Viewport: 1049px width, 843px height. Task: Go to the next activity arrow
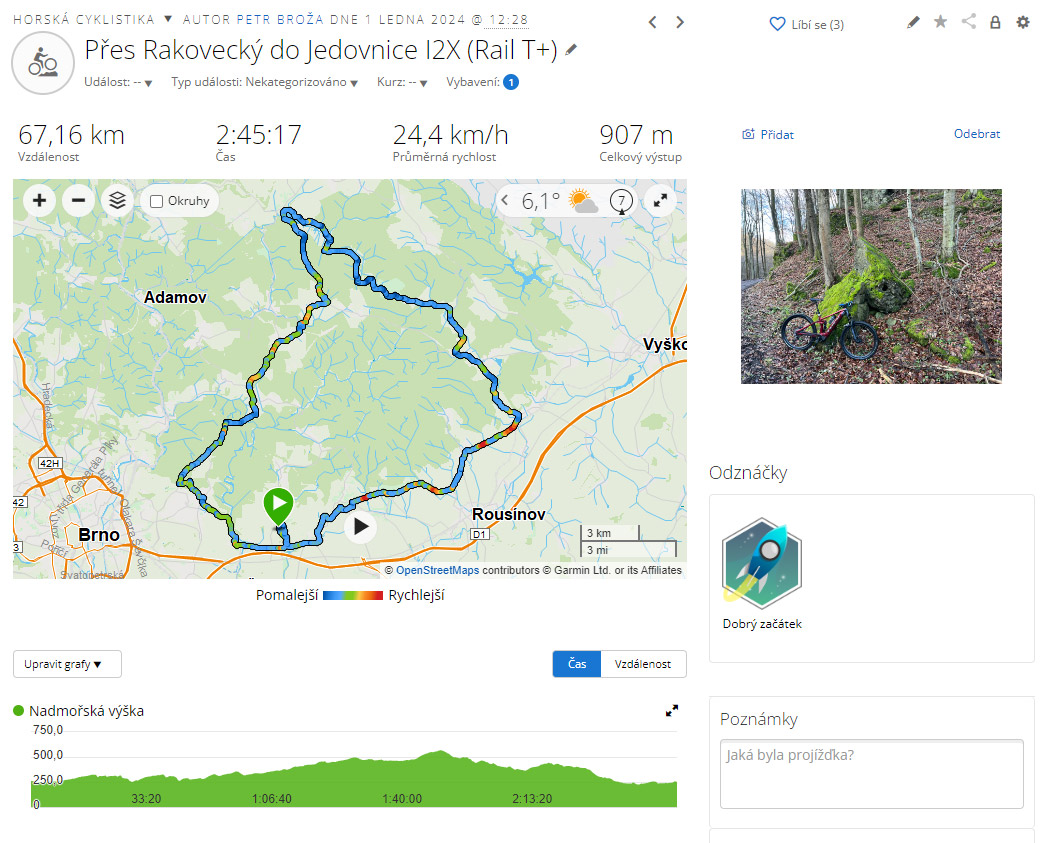[680, 23]
